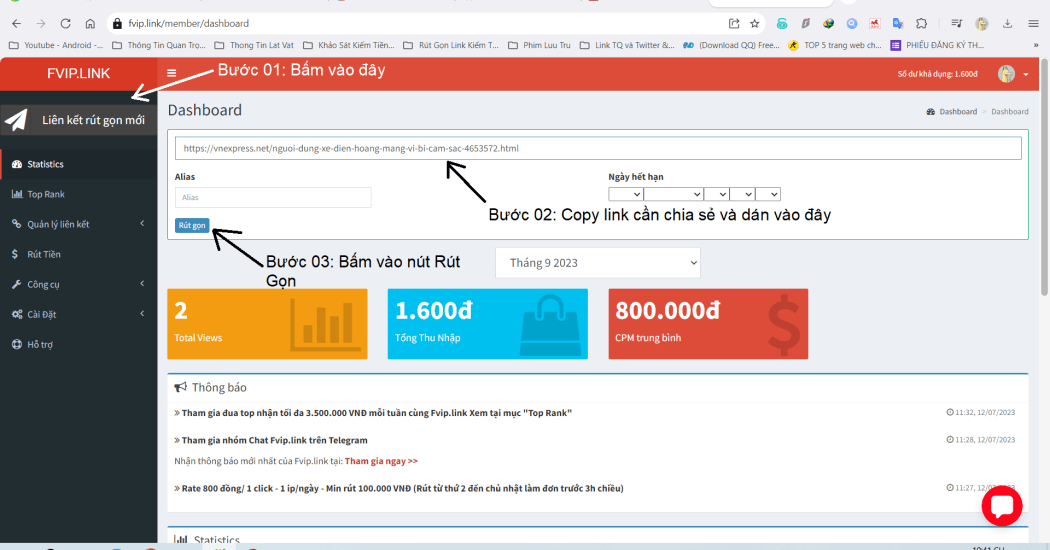Open the second, widest expiry date dropdown
1050x550 pixels.
pyautogui.click(x=673, y=194)
